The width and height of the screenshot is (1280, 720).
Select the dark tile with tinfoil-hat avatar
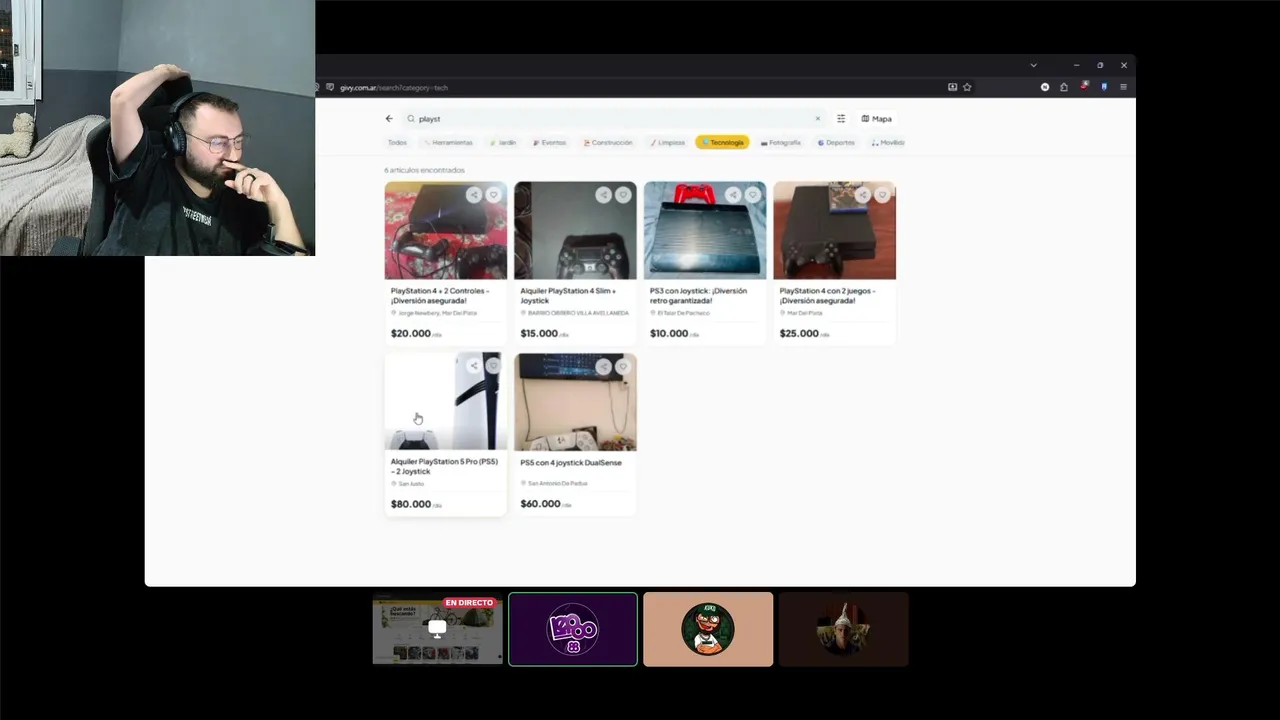point(844,629)
